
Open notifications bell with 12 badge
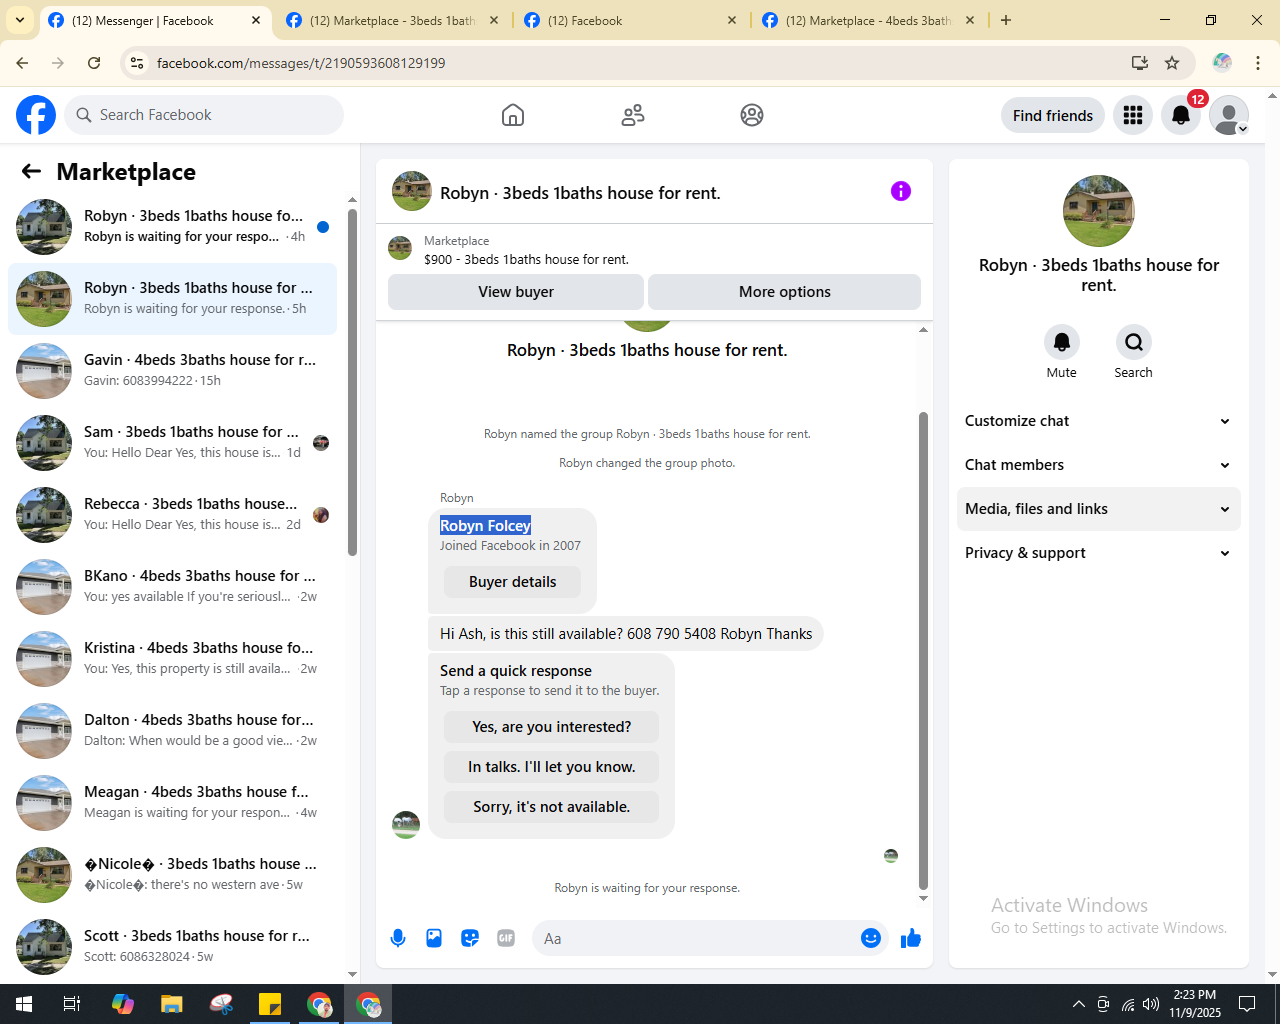pyautogui.click(x=1181, y=115)
